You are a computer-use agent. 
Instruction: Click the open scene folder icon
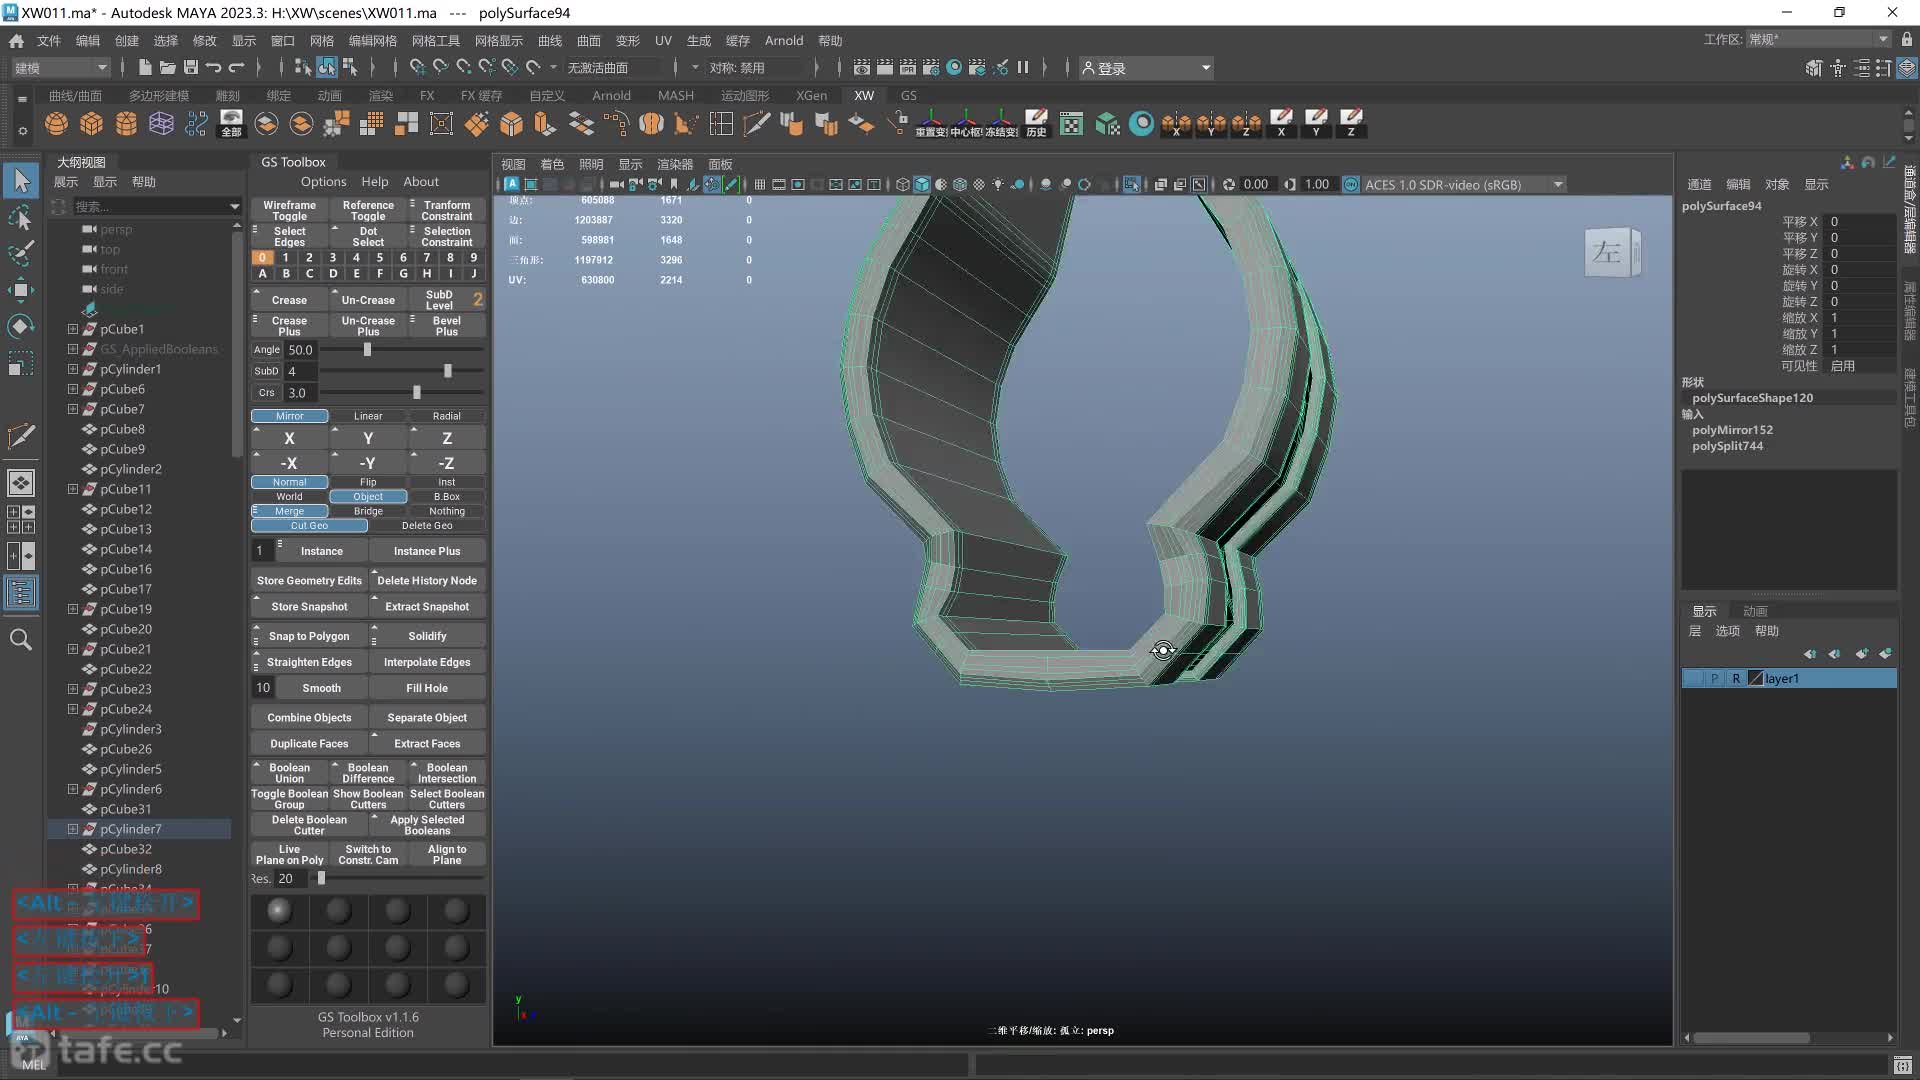(167, 68)
